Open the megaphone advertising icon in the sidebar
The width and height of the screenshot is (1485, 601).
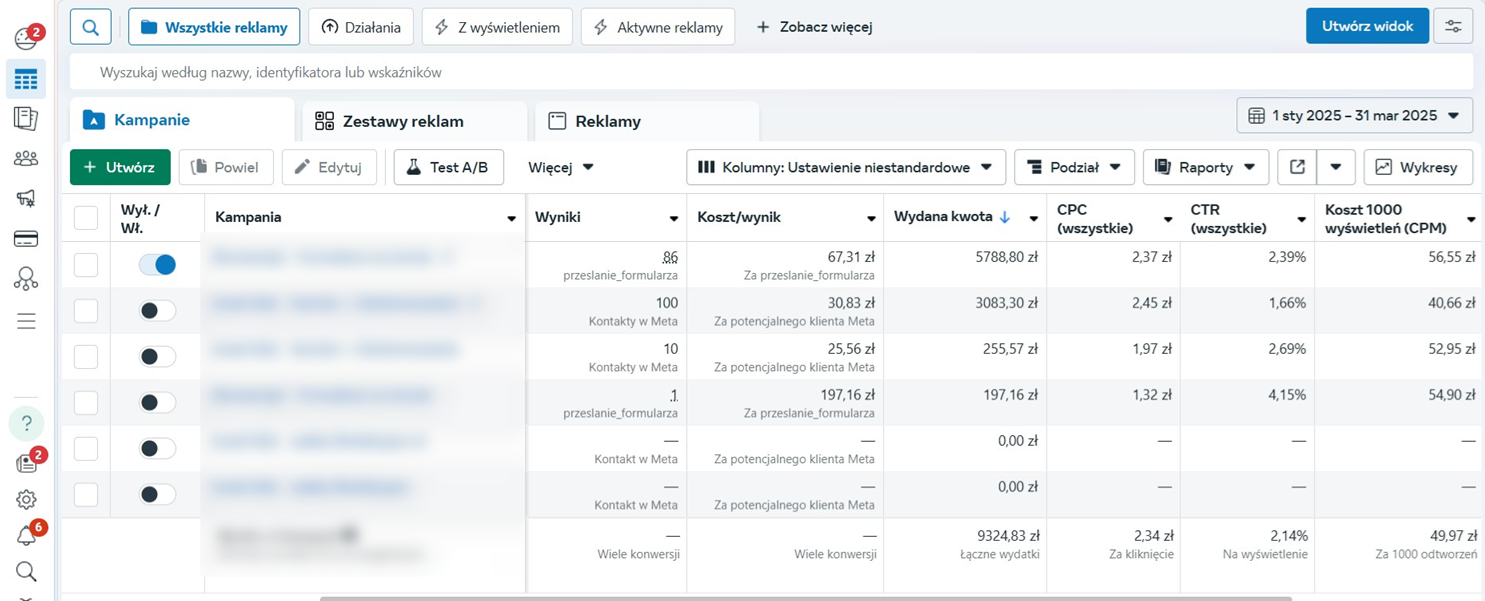[26, 198]
